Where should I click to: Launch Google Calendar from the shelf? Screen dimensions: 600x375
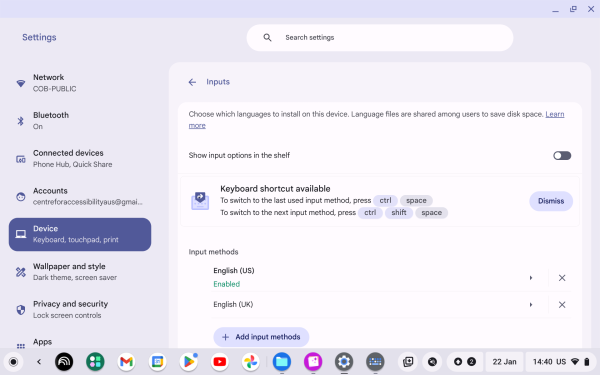click(x=157, y=362)
